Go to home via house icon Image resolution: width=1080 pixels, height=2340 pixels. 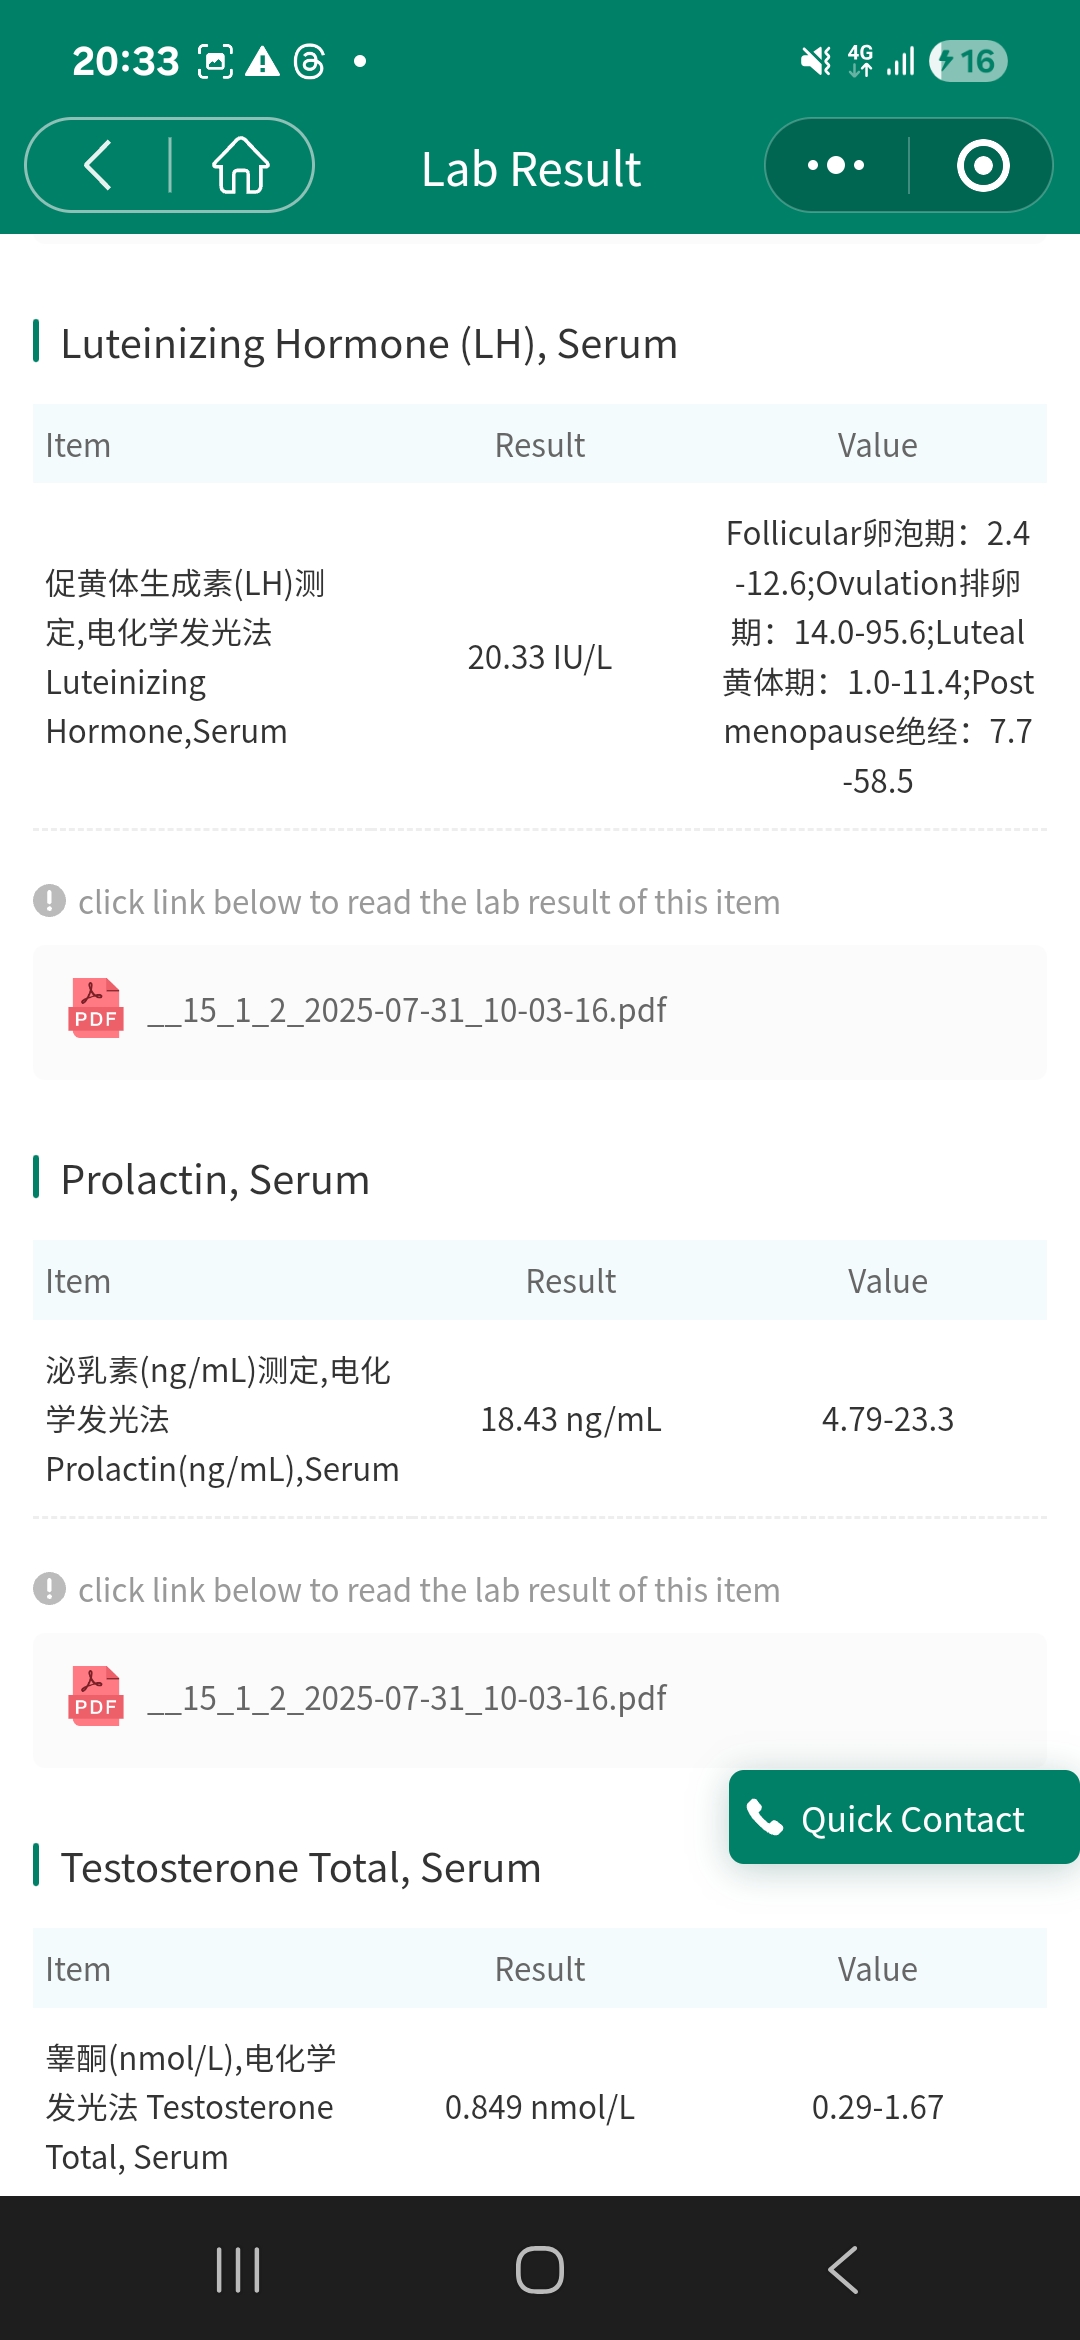[241, 166]
